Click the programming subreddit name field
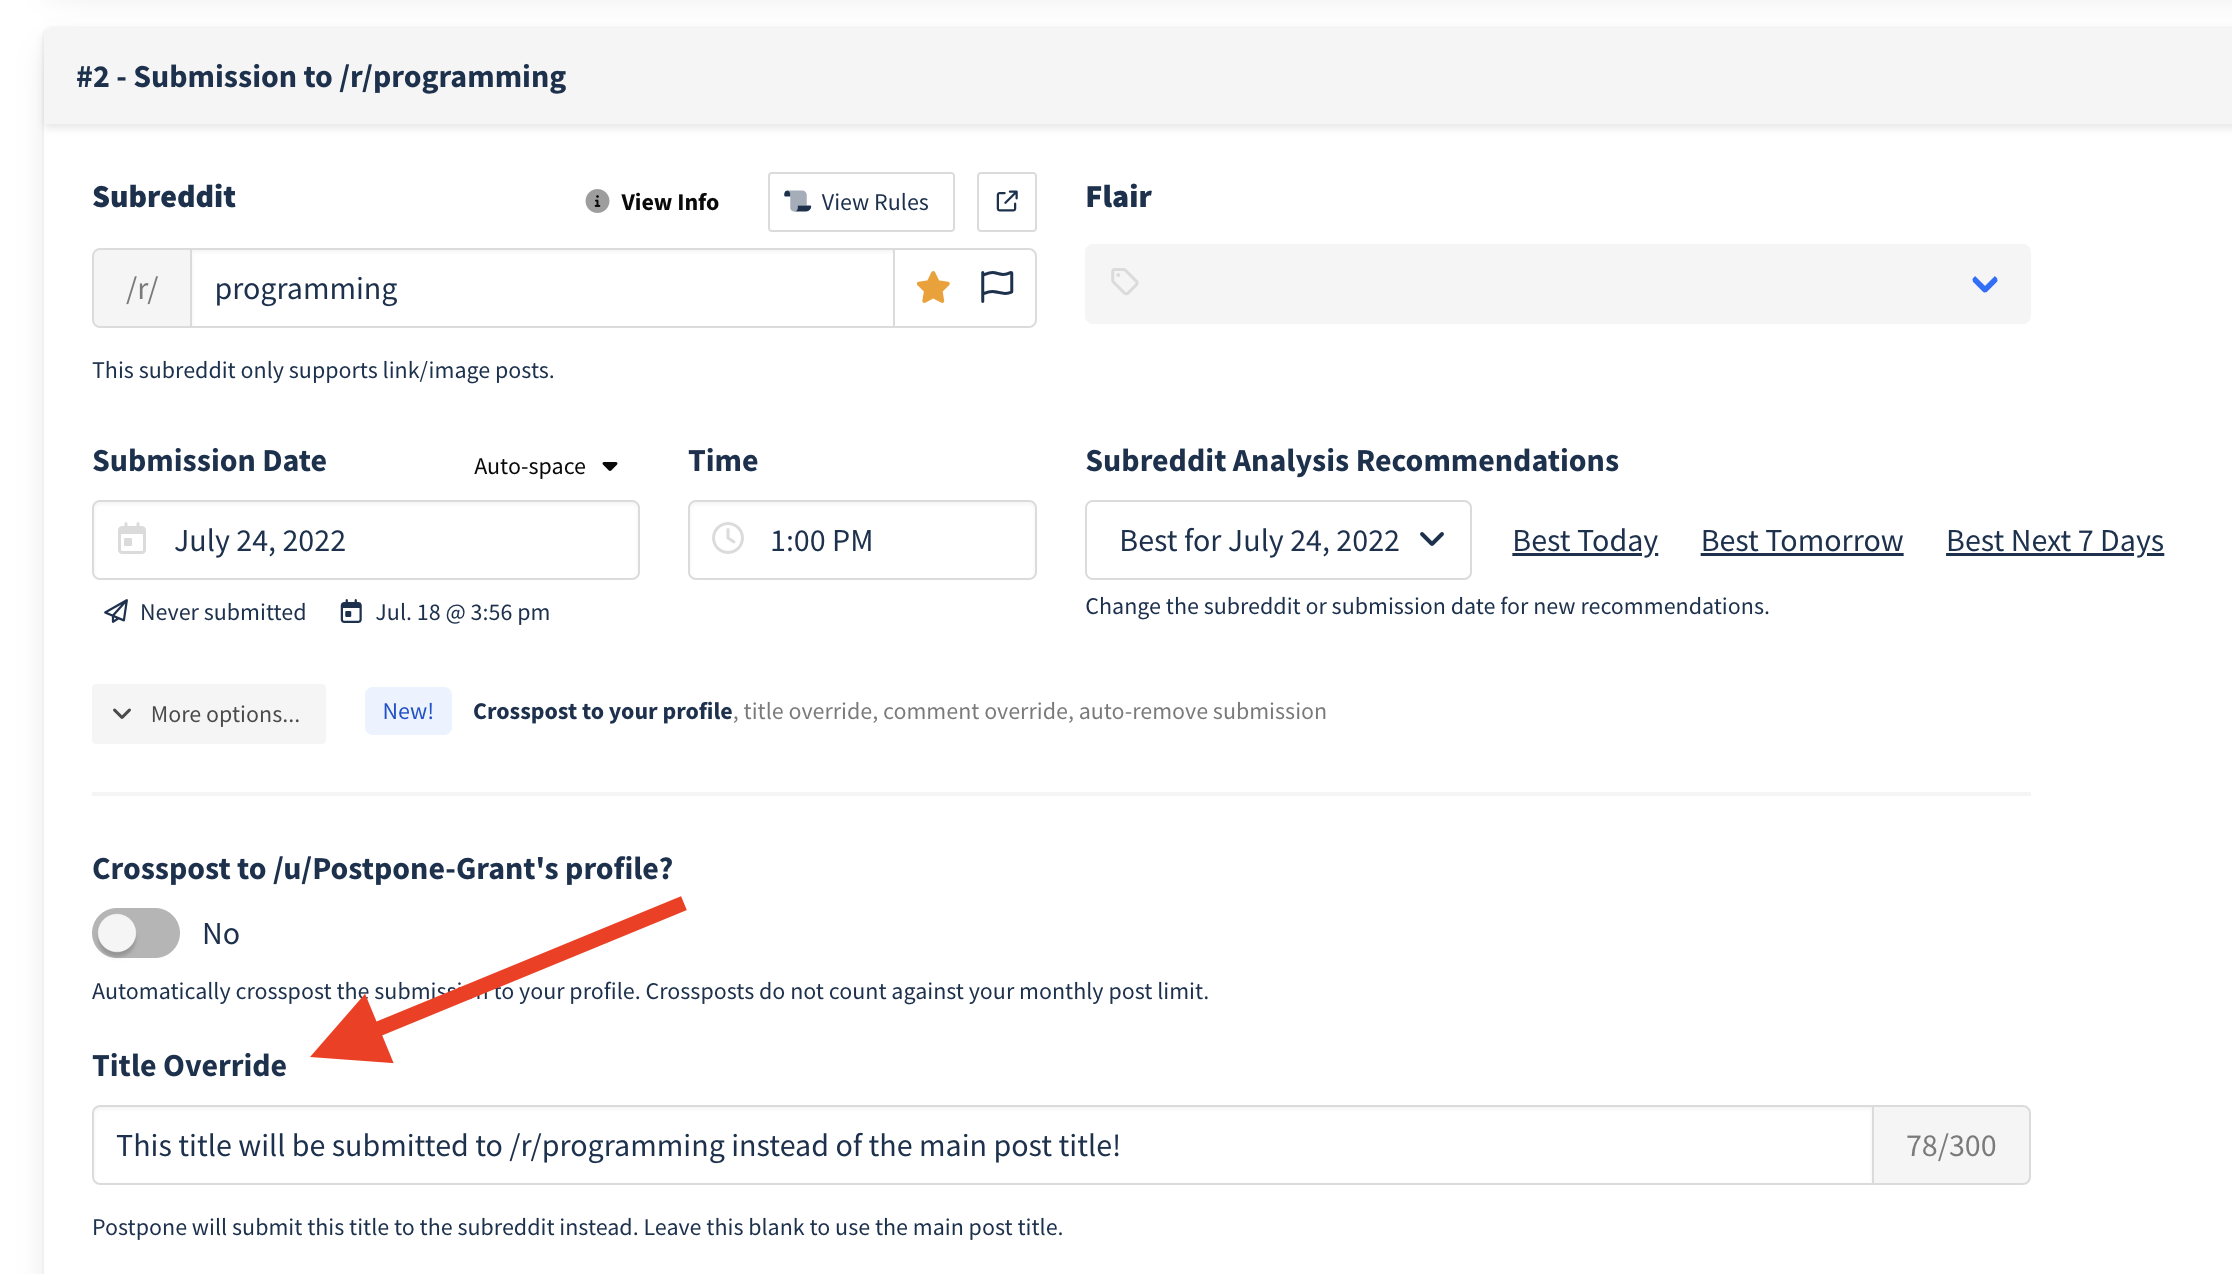Screen dimensions: 2232x1274 [540, 288]
